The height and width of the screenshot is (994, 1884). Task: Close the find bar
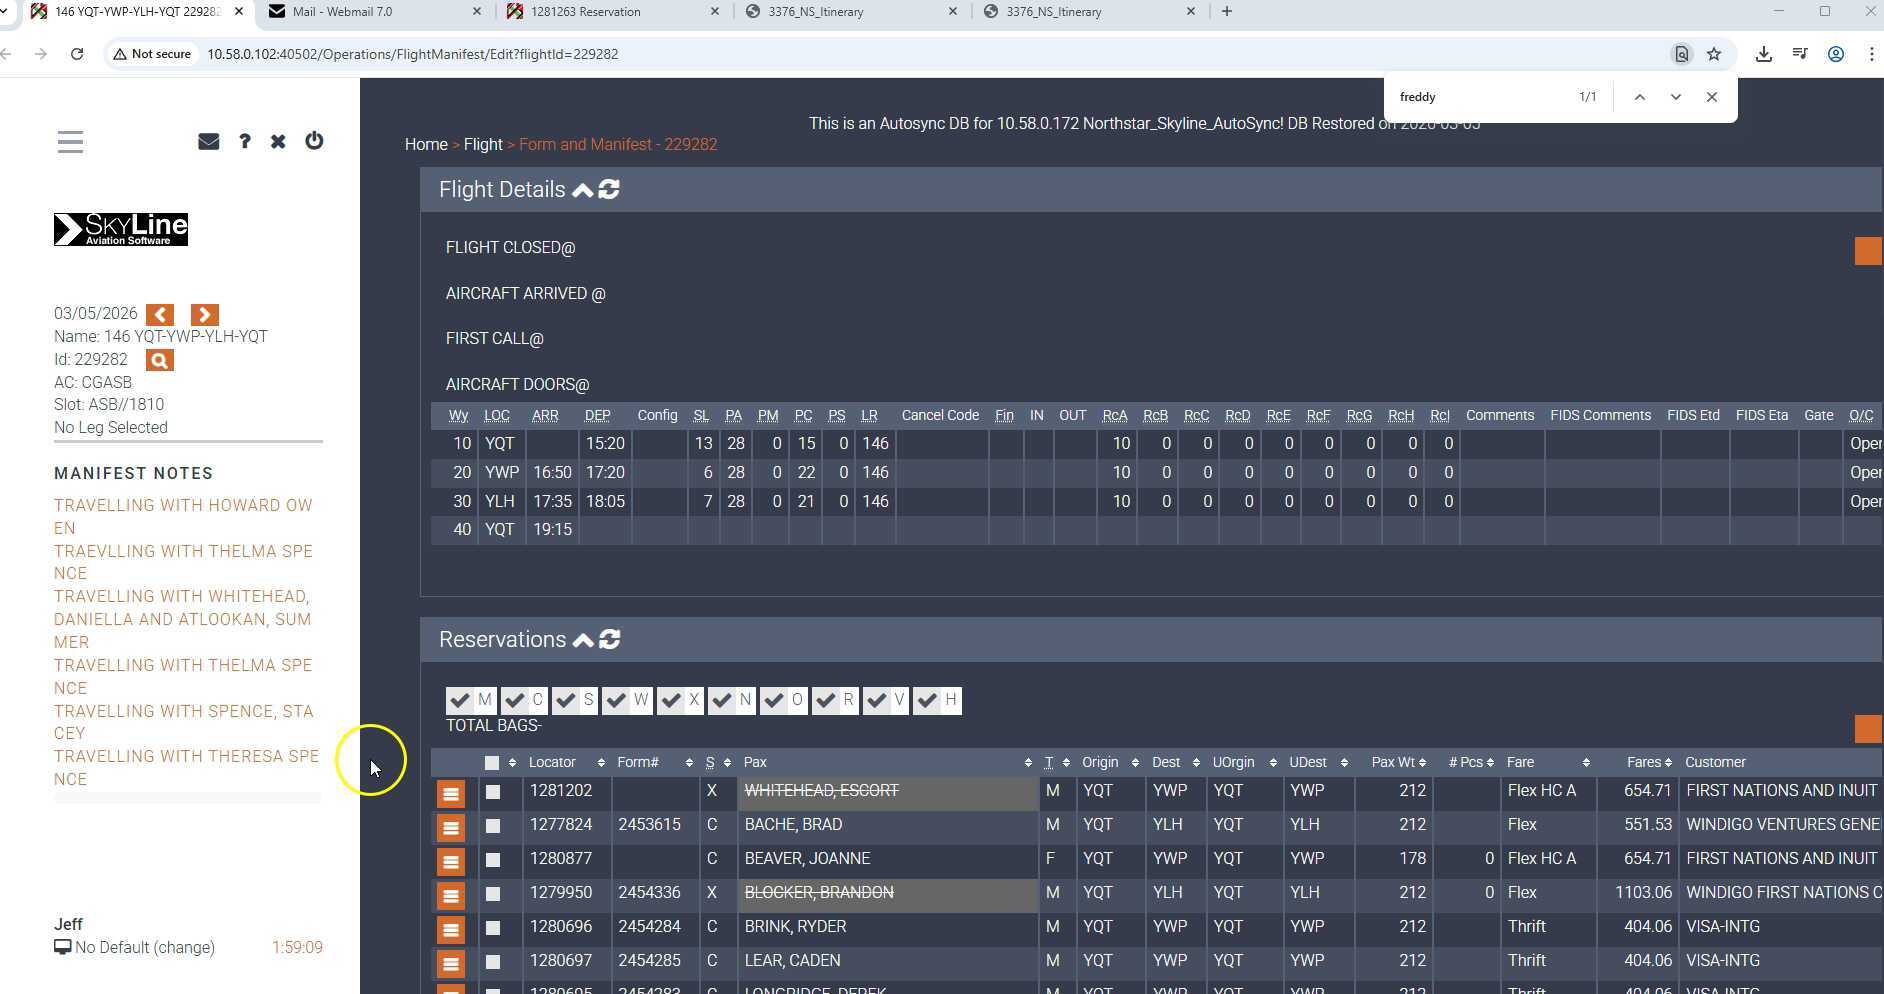tap(1712, 97)
